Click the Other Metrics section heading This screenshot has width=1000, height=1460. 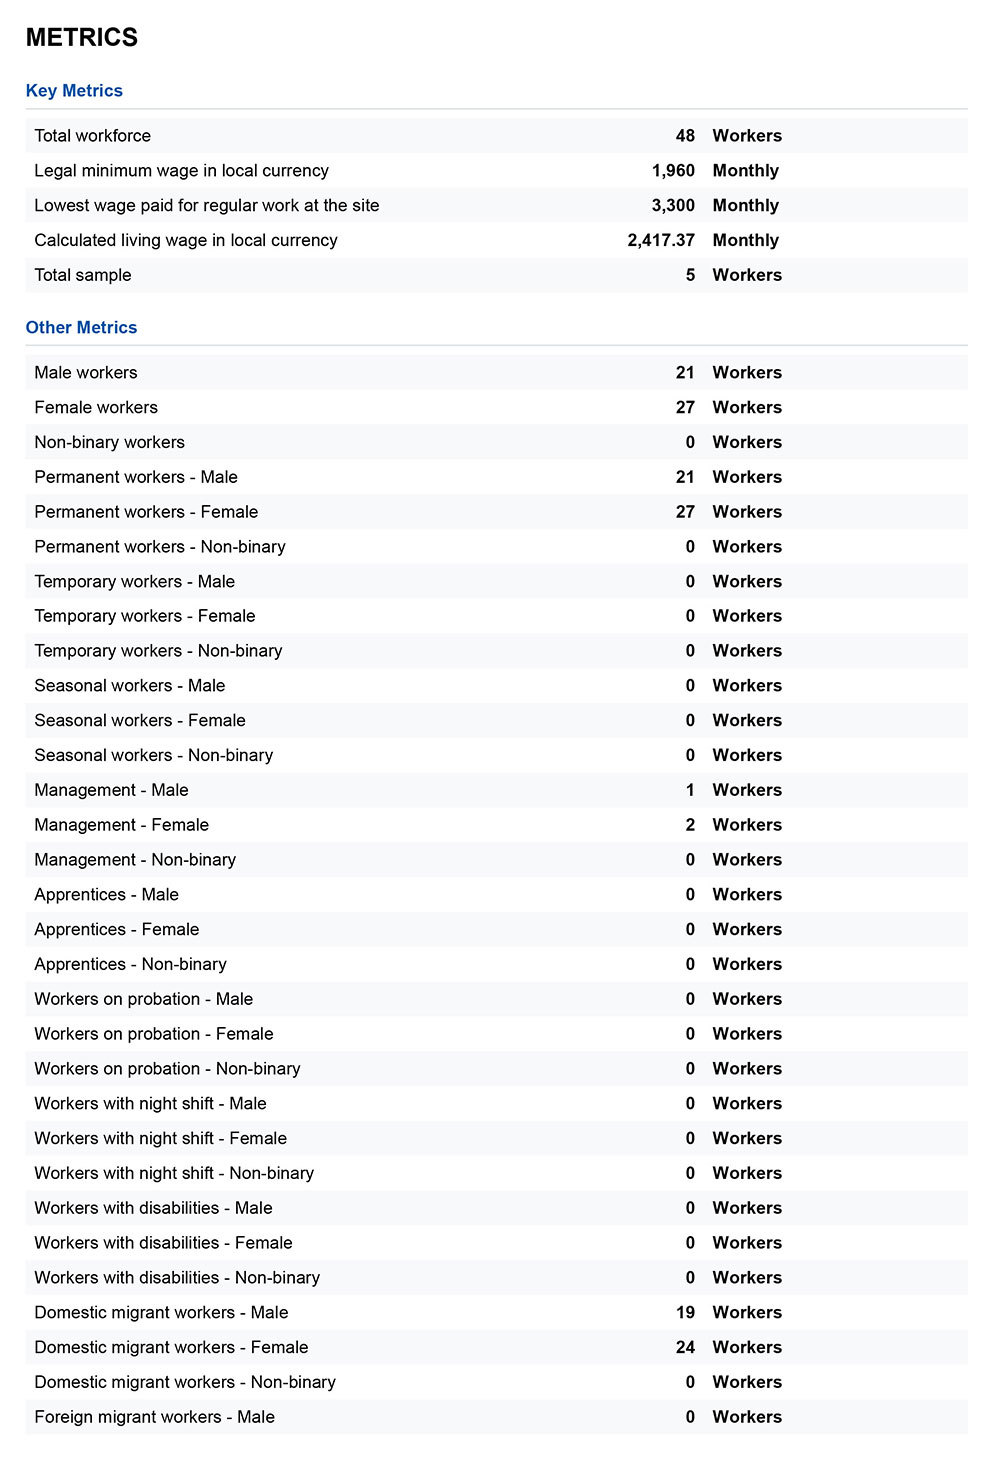pos(81,328)
